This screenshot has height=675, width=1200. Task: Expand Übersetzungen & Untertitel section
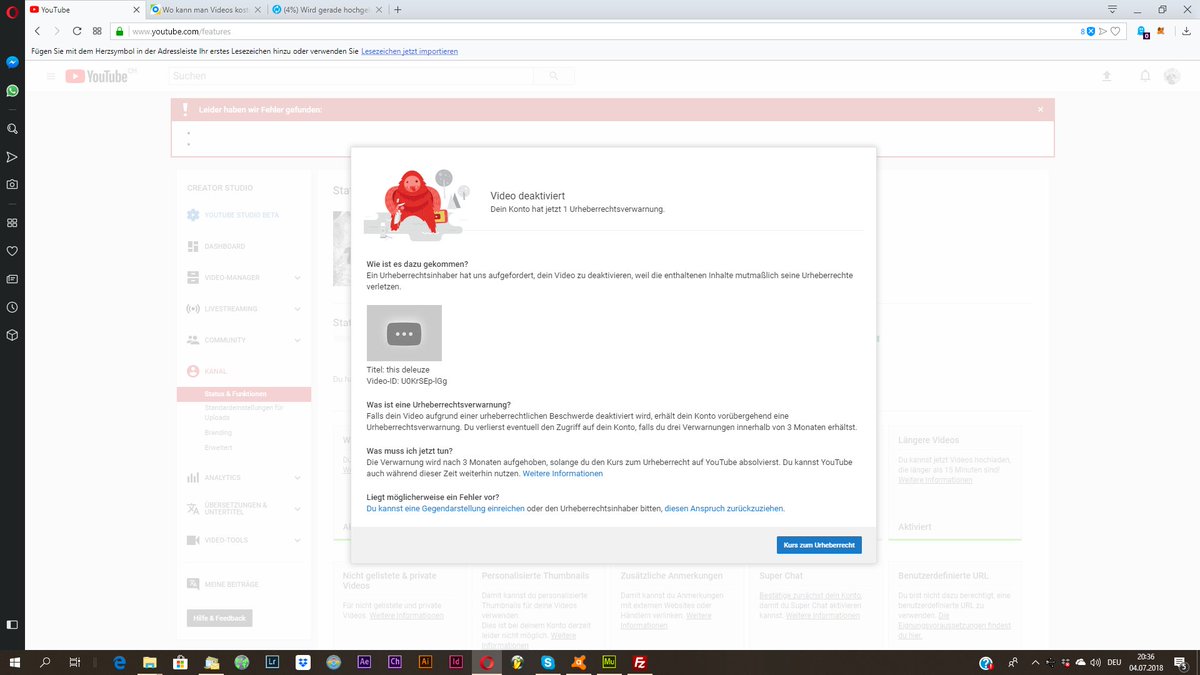tap(297, 509)
